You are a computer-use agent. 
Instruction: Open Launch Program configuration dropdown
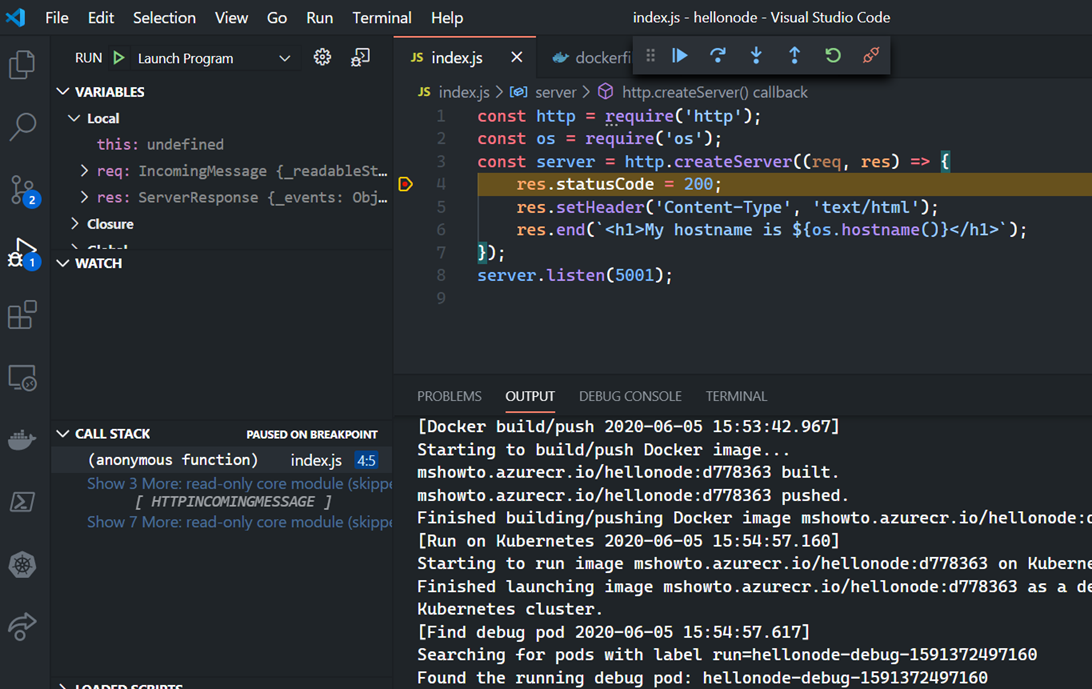(214, 59)
